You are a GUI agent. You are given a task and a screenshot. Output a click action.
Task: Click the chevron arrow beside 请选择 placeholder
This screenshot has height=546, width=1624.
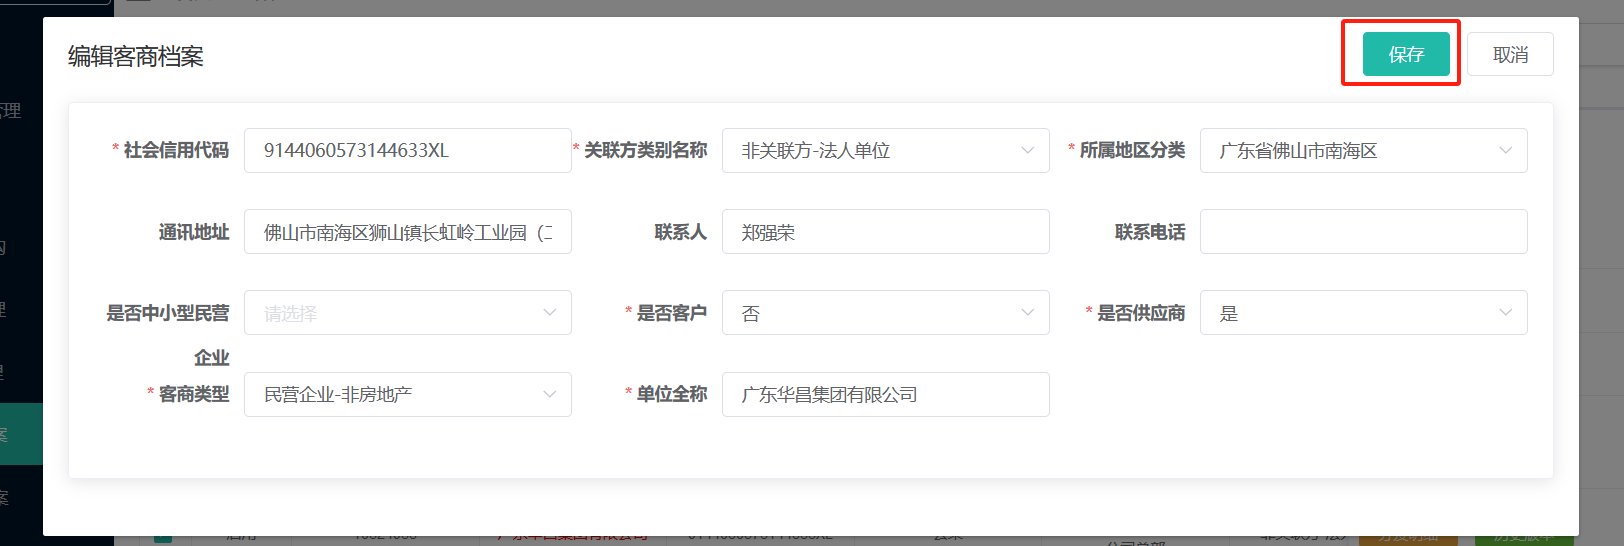(549, 313)
